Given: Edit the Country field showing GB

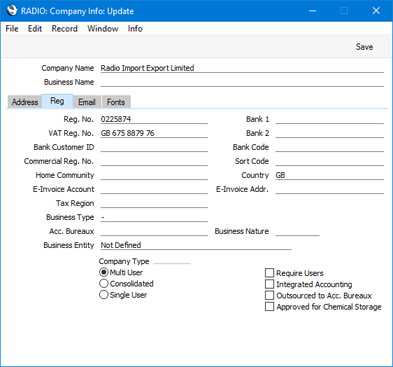Looking at the screenshot, I should (x=329, y=175).
